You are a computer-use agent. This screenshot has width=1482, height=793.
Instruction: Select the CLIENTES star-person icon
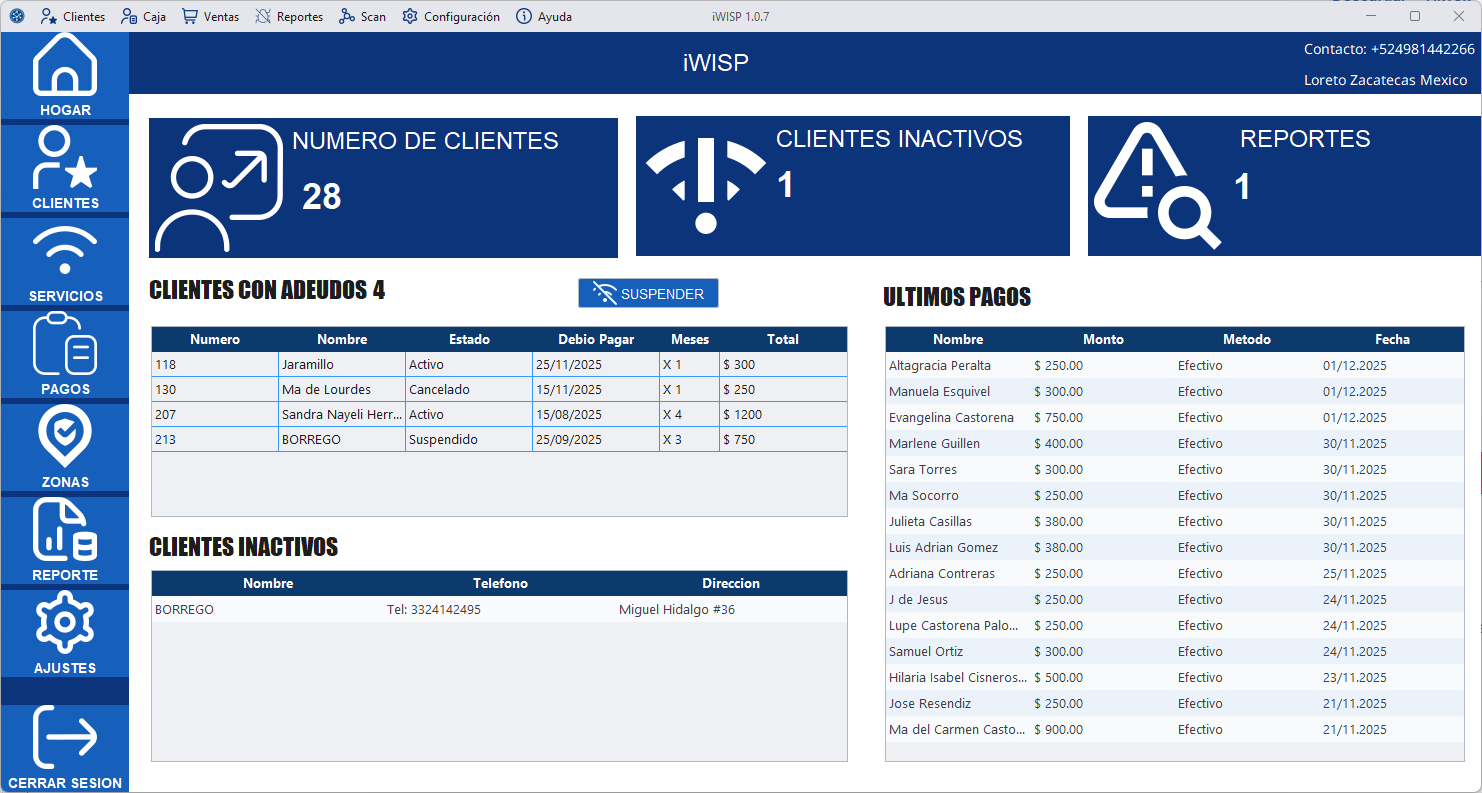coord(64,158)
